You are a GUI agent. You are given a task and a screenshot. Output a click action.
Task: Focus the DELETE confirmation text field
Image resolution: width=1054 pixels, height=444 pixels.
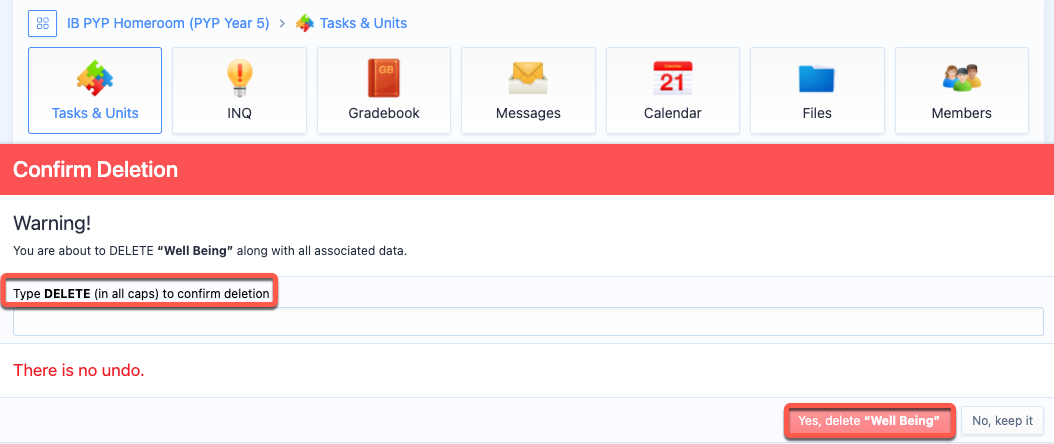527,322
